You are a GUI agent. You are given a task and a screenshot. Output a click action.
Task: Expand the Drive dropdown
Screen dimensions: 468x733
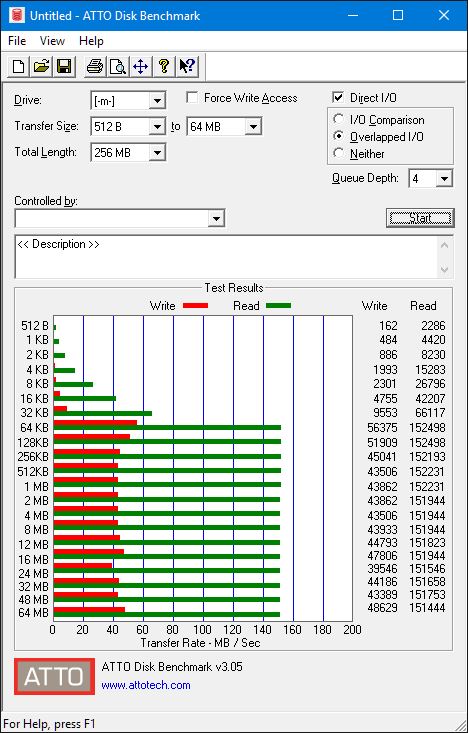[x=158, y=101]
